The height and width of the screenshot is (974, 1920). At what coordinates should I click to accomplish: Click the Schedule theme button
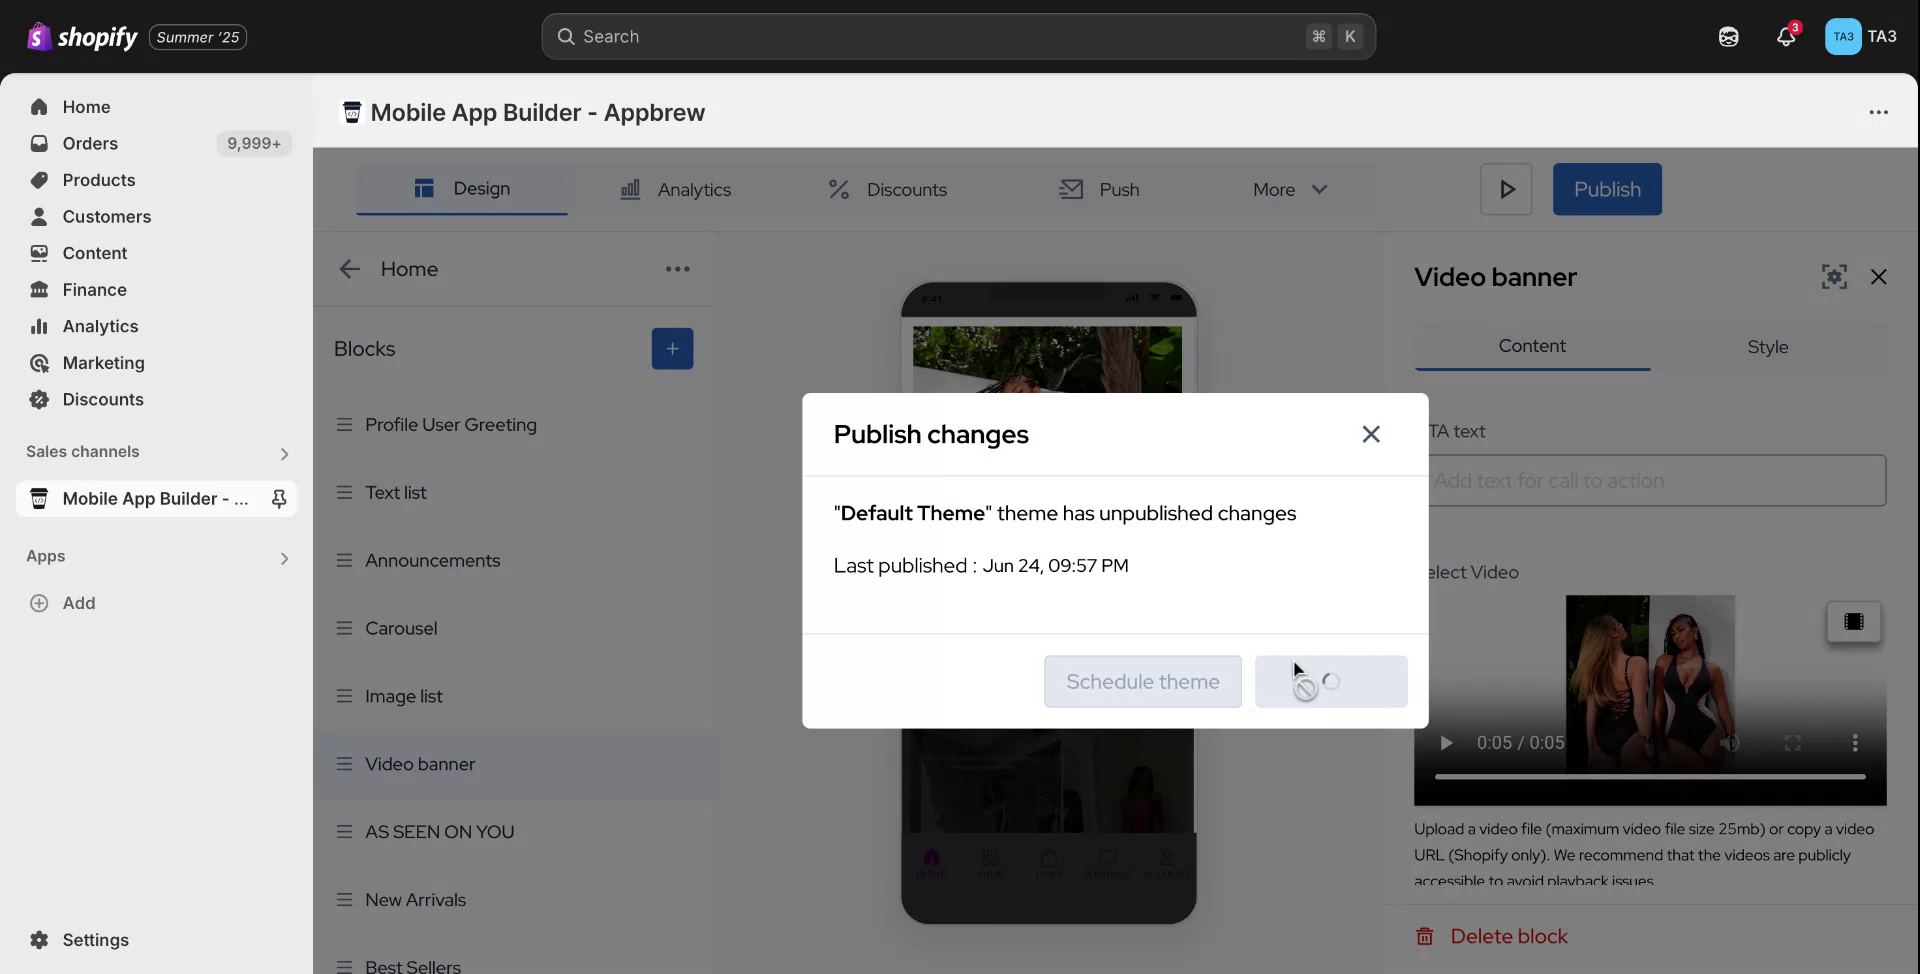coord(1142,681)
